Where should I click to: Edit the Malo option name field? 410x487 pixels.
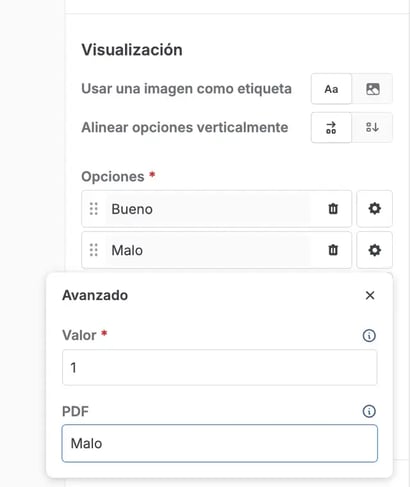pos(208,250)
